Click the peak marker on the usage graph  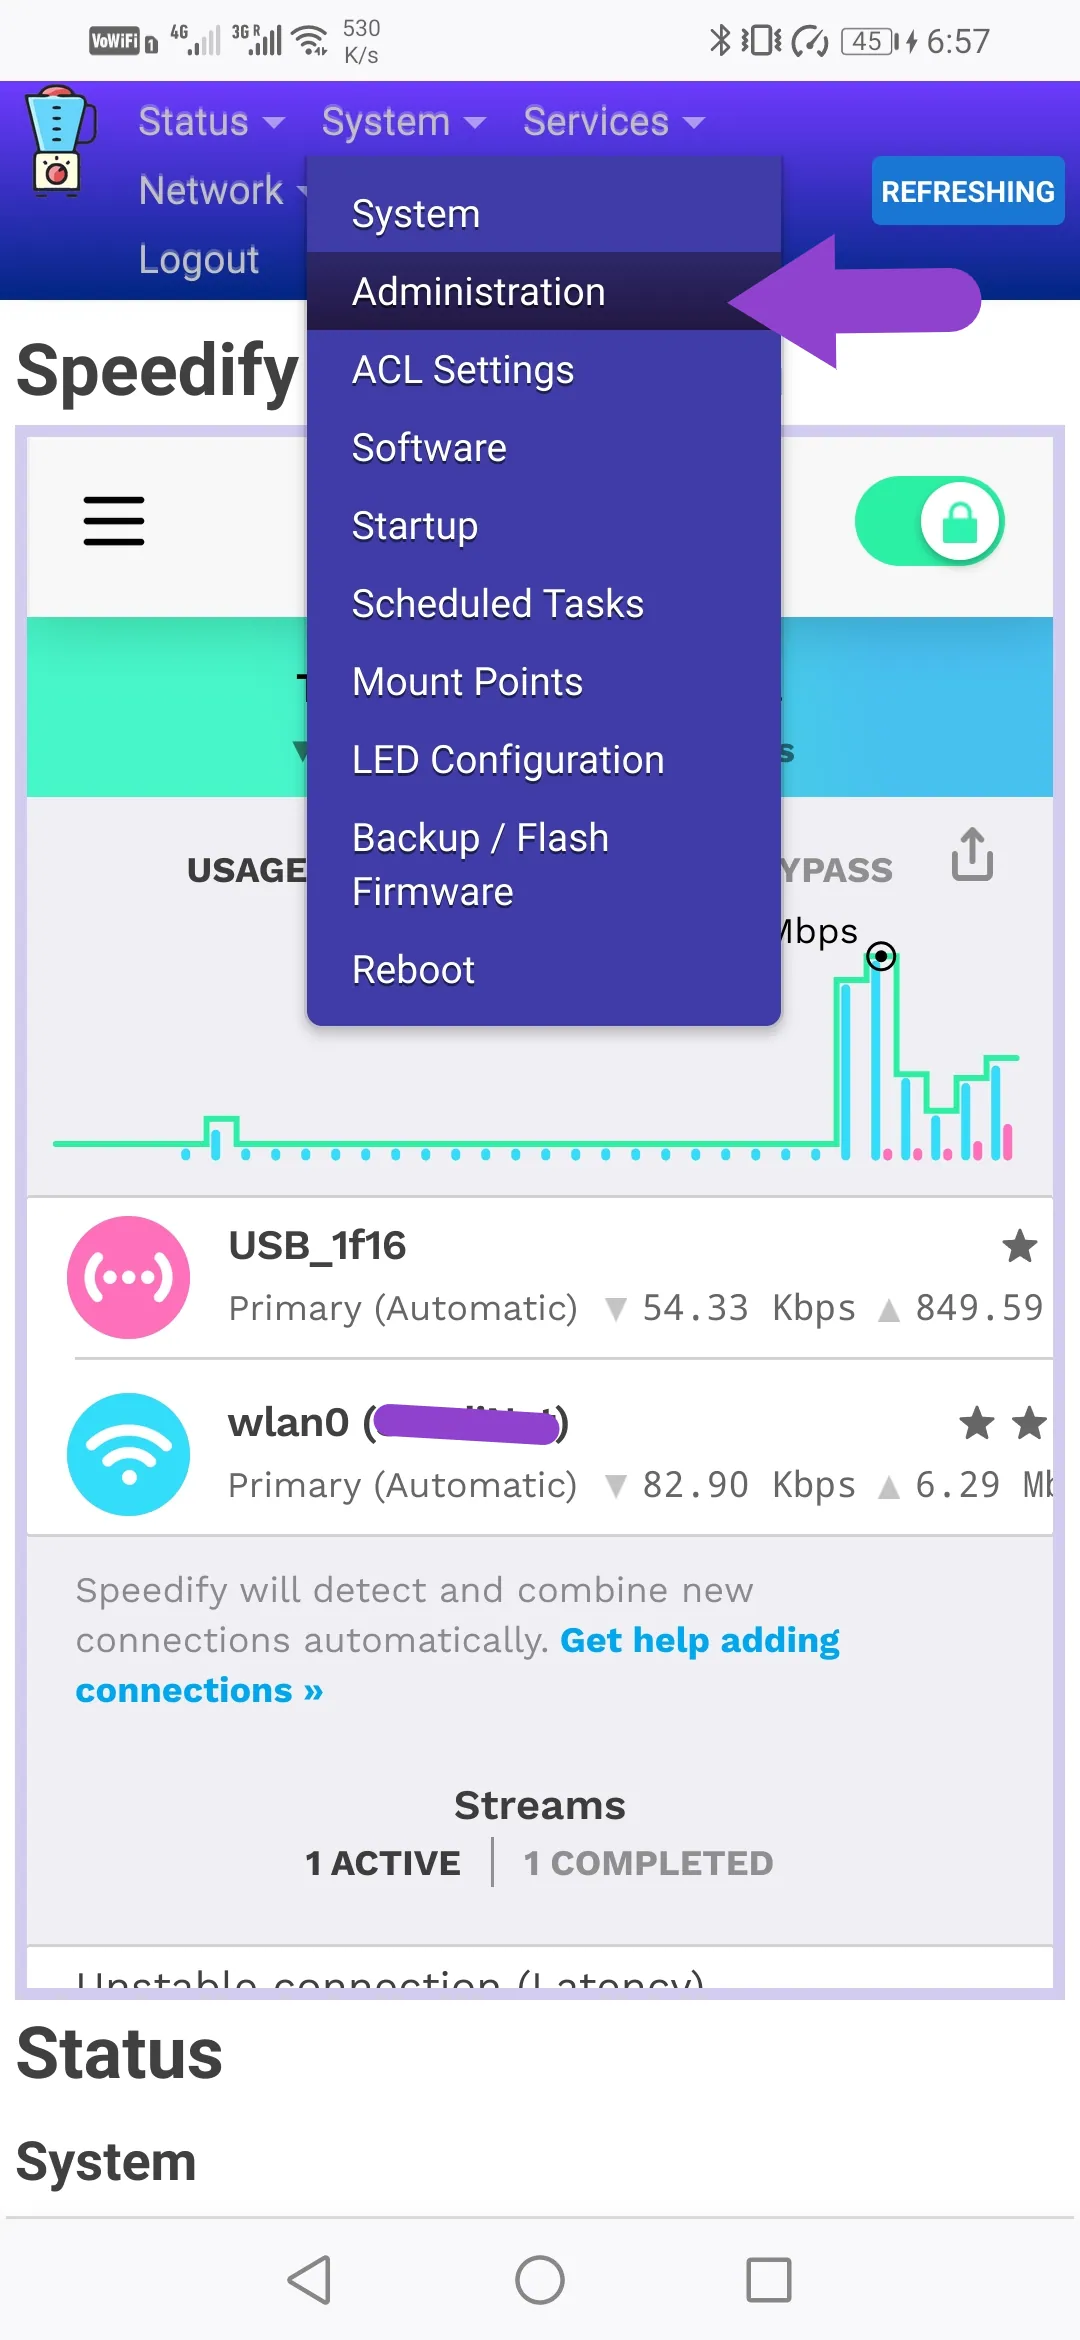point(881,957)
